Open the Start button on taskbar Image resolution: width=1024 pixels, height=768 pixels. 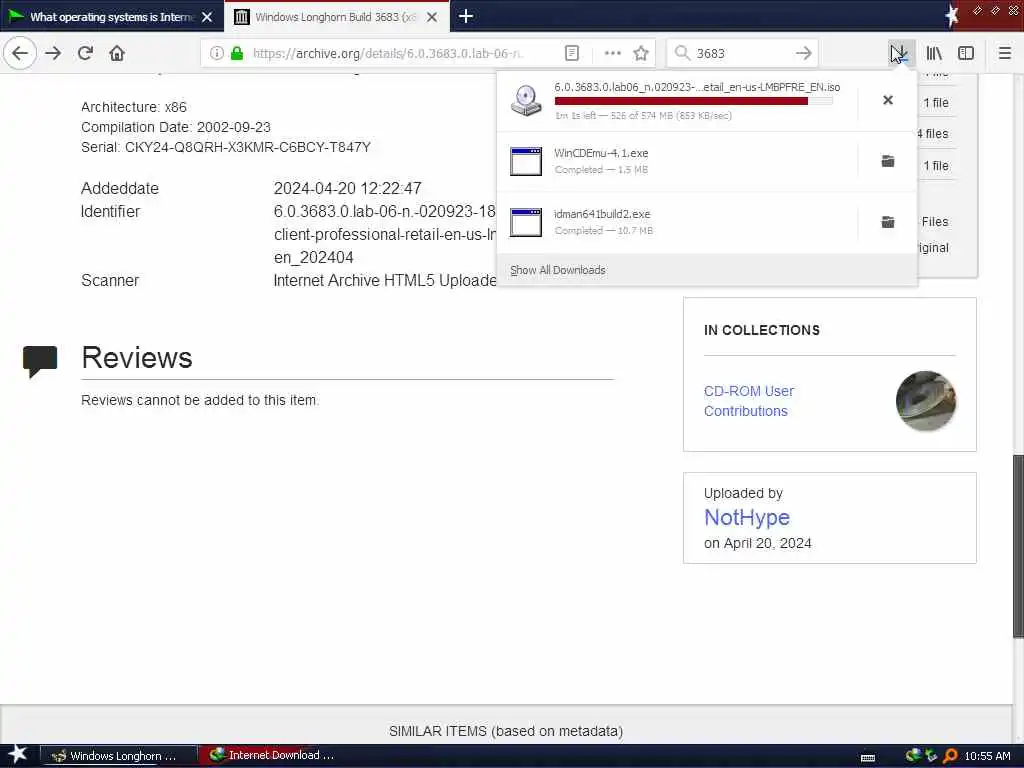(17, 755)
